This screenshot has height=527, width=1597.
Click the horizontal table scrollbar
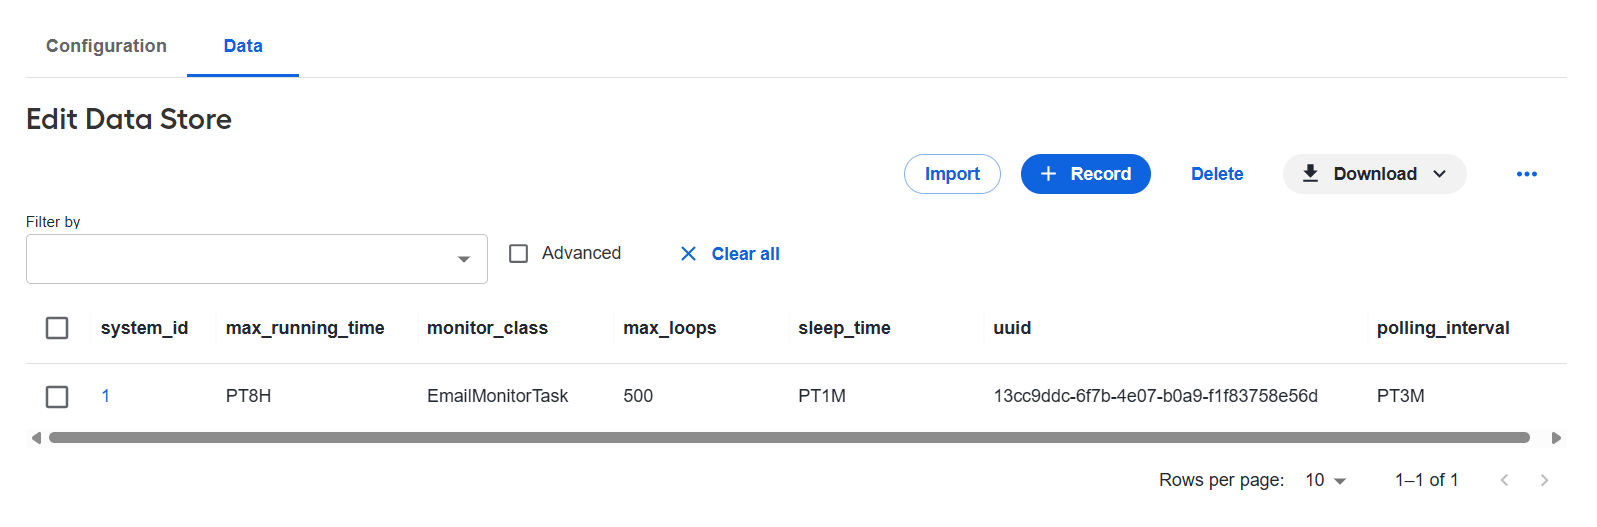click(x=789, y=437)
